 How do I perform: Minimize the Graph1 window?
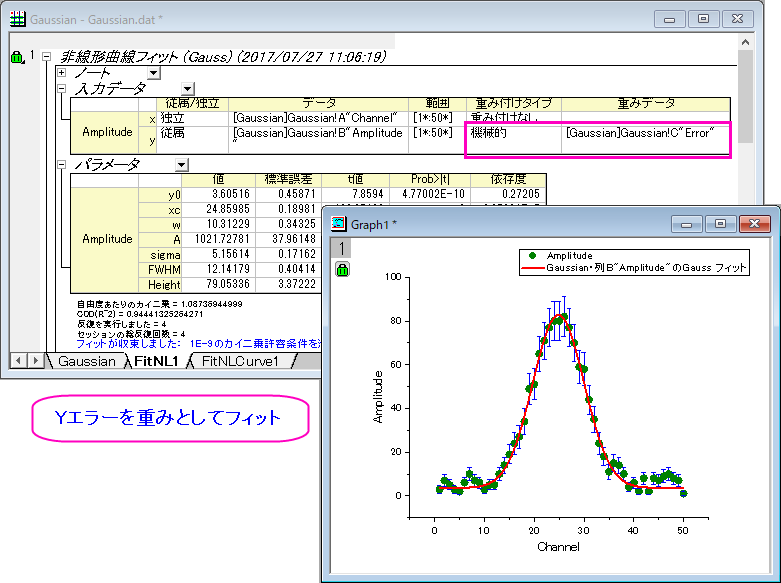pyautogui.click(x=687, y=224)
